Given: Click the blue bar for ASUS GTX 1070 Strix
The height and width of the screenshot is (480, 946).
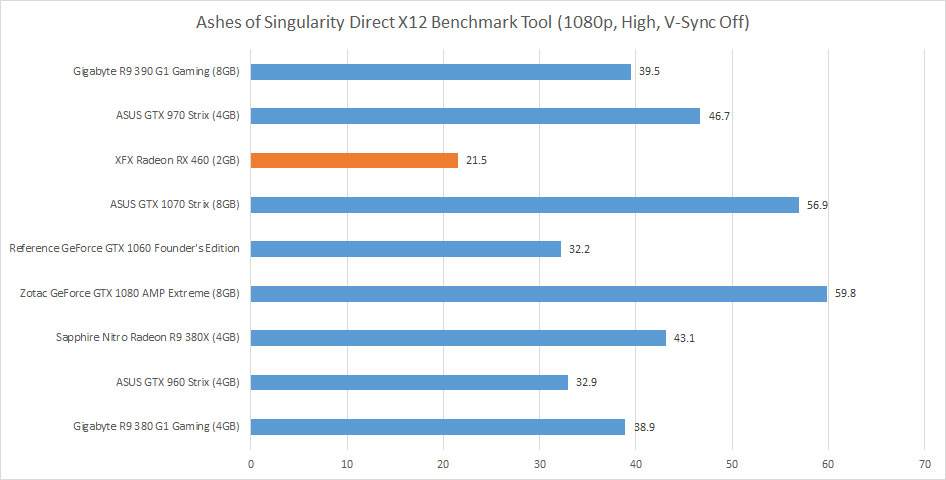Looking at the screenshot, I should tap(525, 205).
